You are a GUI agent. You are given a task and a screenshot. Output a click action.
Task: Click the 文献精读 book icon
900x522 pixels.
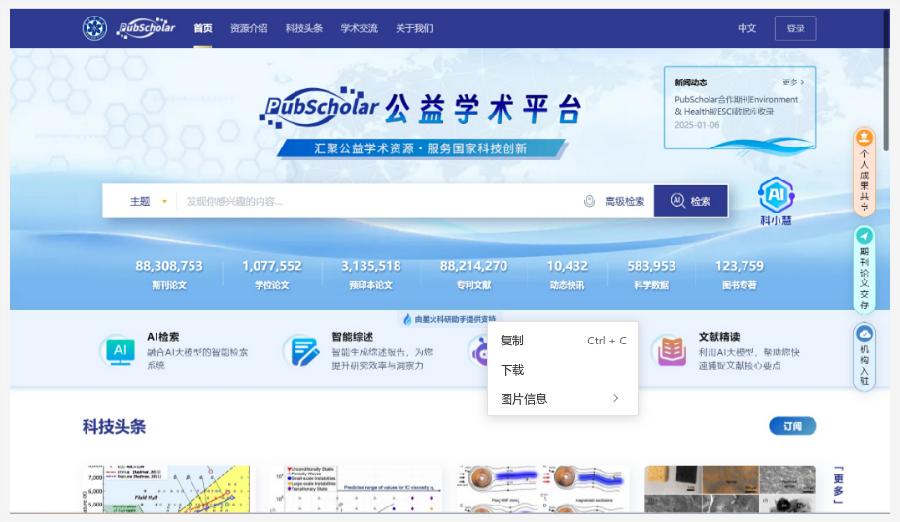point(668,351)
